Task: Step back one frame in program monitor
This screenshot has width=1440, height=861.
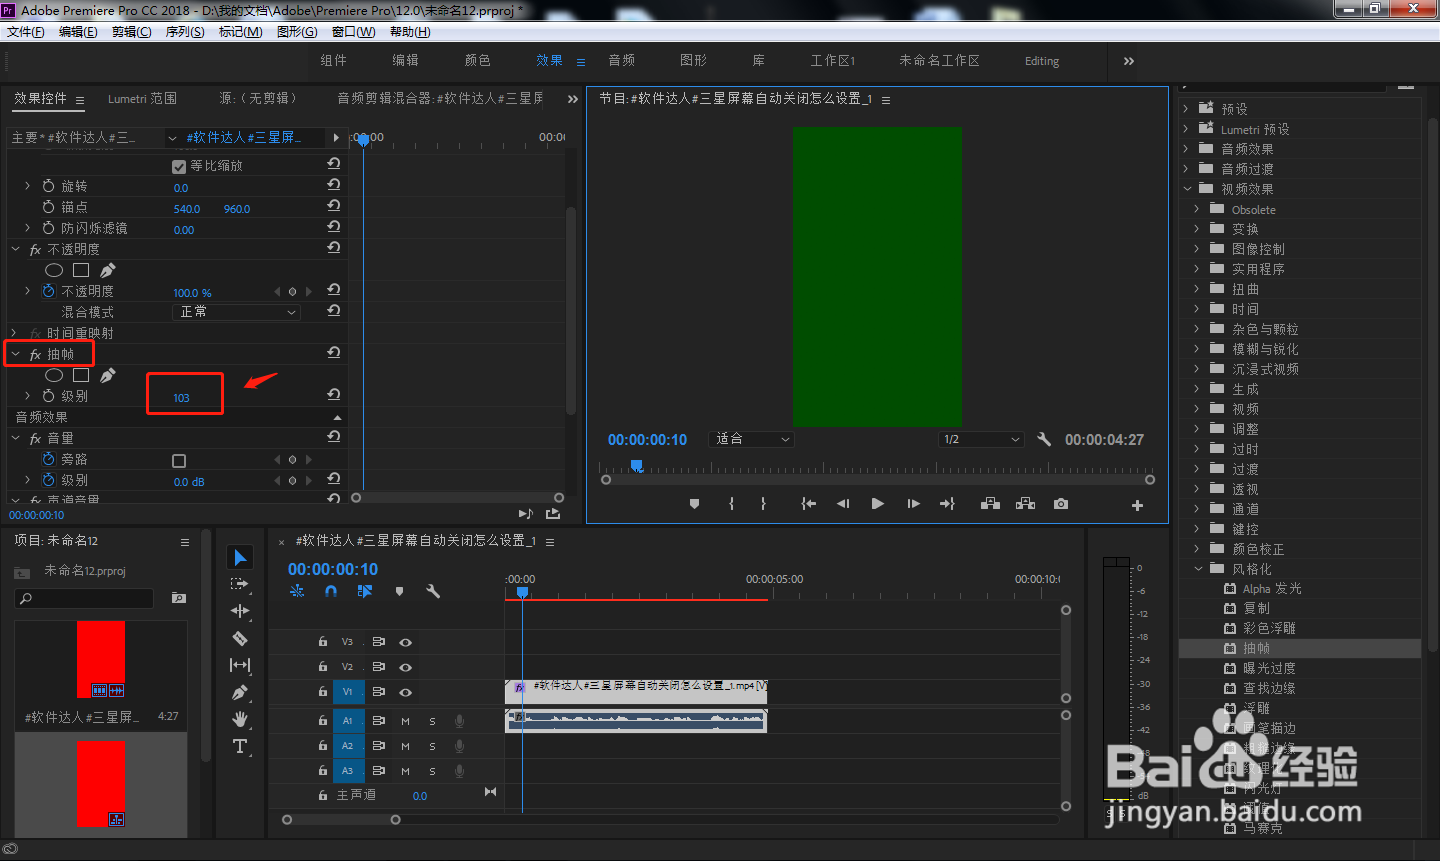Action: point(843,504)
